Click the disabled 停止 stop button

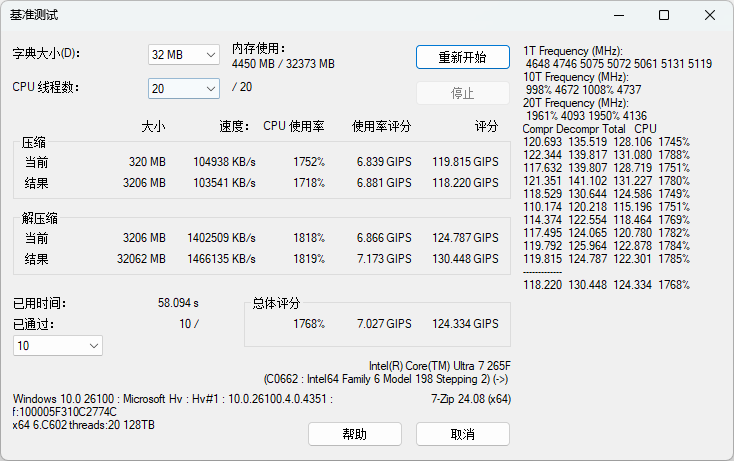click(x=462, y=93)
